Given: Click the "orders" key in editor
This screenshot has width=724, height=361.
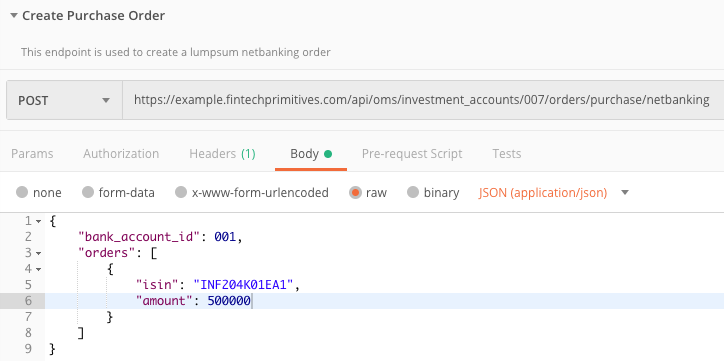Looking at the screenshot, I should [x=107, y=253].
